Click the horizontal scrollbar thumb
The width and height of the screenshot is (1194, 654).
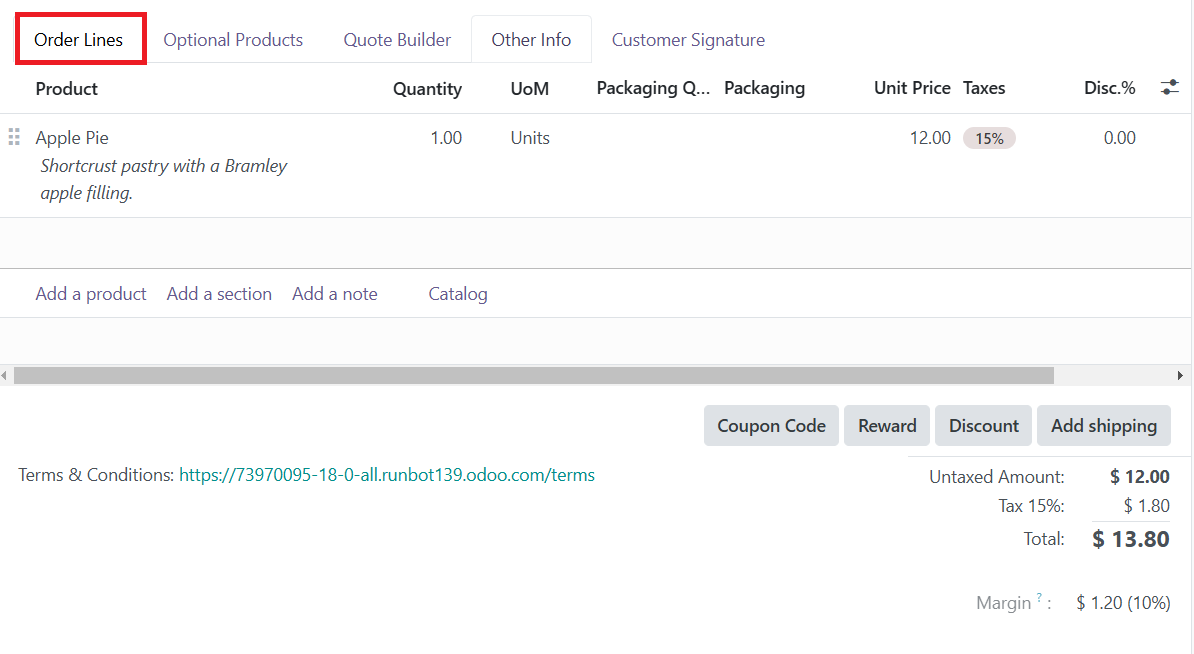(x=534, y=375)
